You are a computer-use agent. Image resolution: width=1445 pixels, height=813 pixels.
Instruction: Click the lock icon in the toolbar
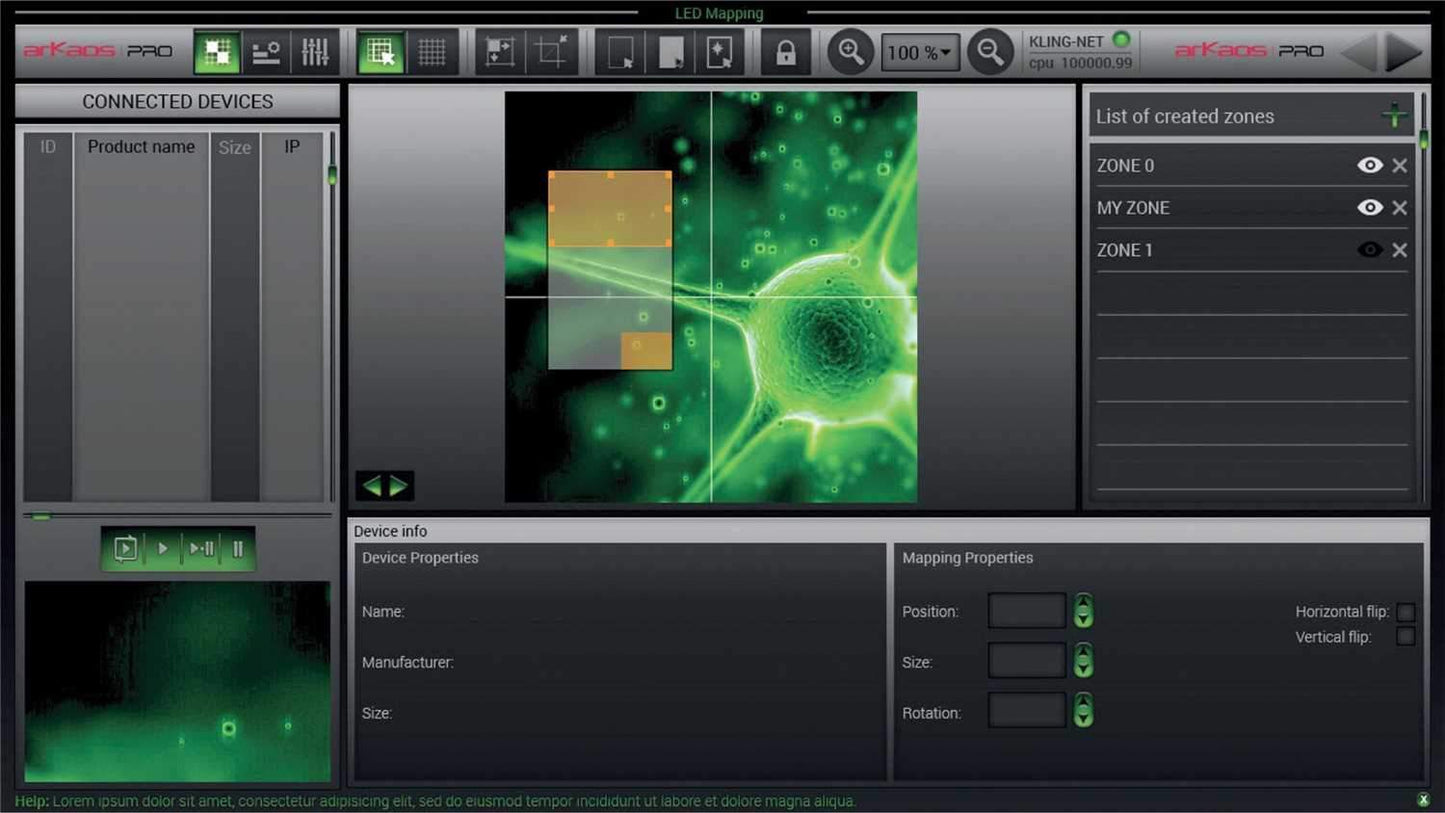(x=786, y=51)
